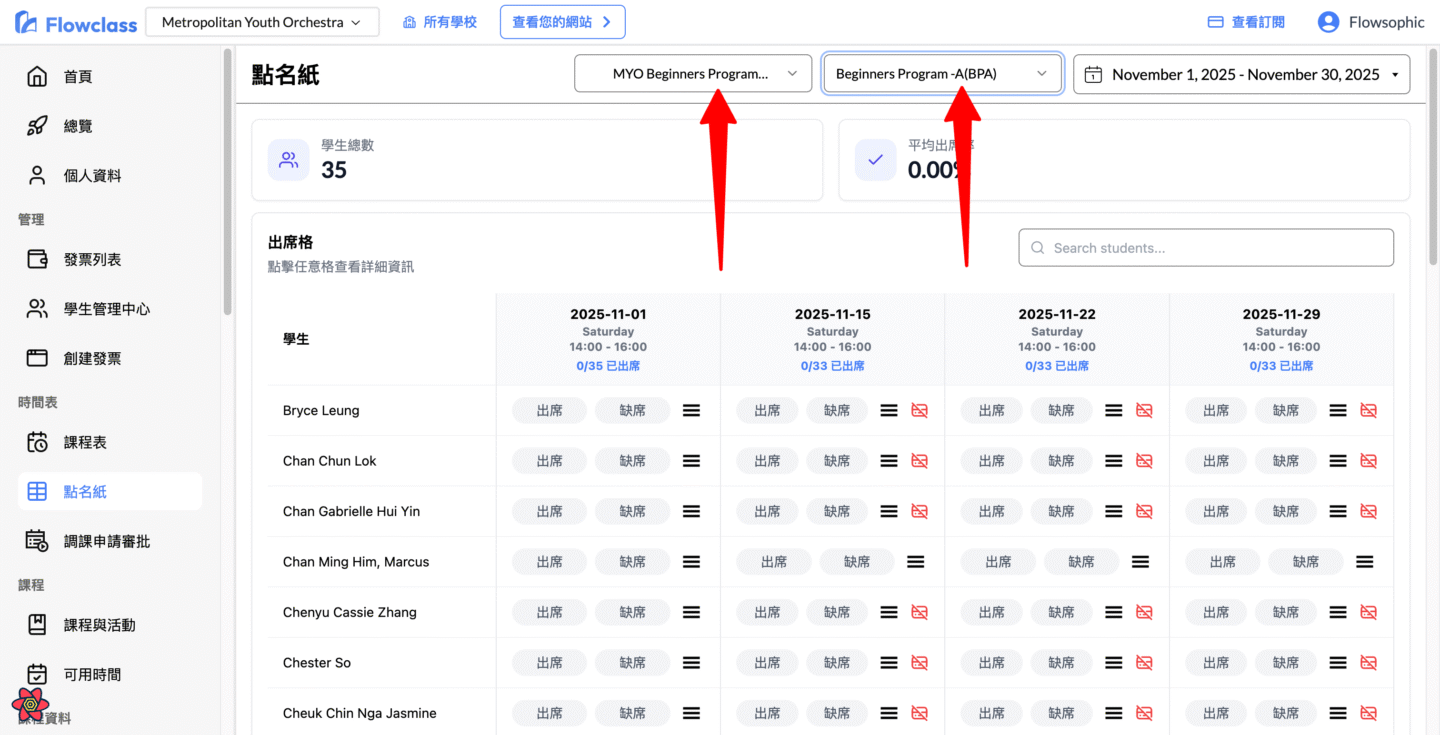Mark Chester So 出席 on 2025-11-22

pyautogui.click(x=991, y=663)
